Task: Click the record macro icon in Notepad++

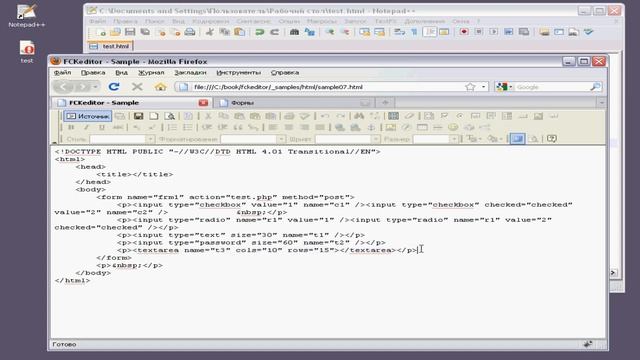Action: [x=464, y=32]
